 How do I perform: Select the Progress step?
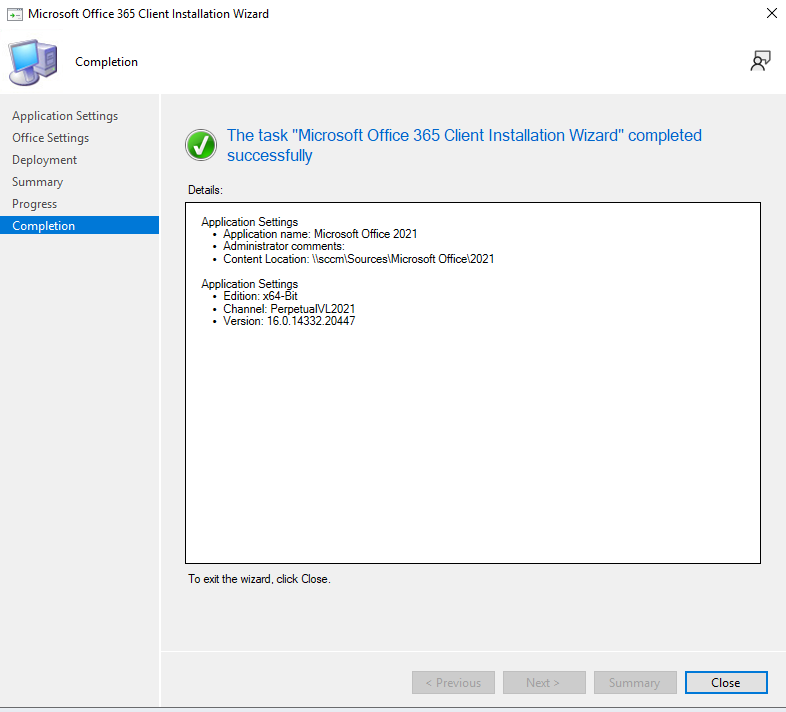tap(35, 204)
